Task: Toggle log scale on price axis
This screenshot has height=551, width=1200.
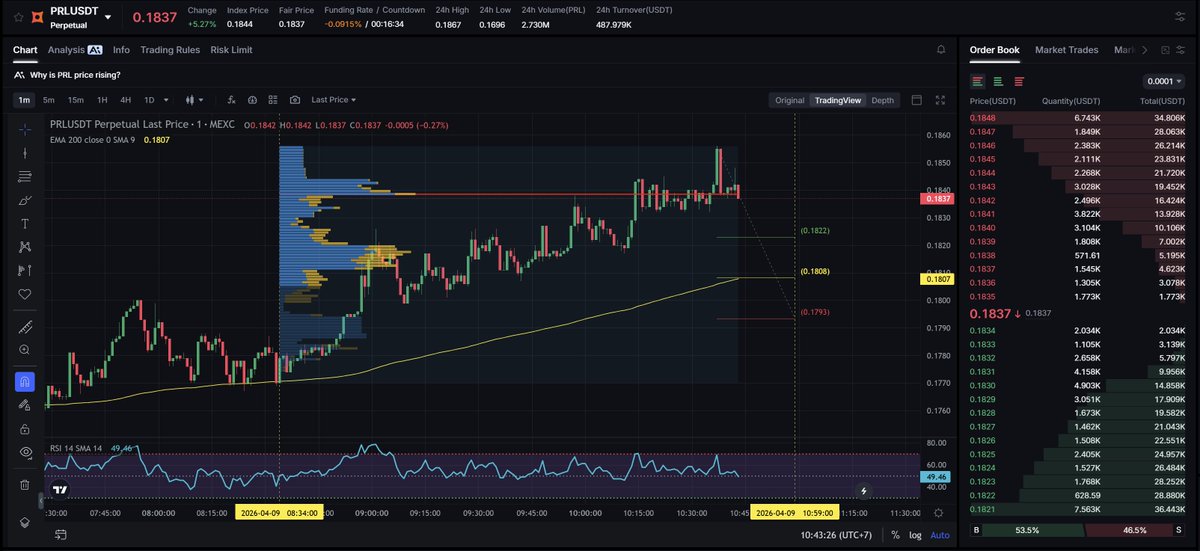Action: (914, 535)
